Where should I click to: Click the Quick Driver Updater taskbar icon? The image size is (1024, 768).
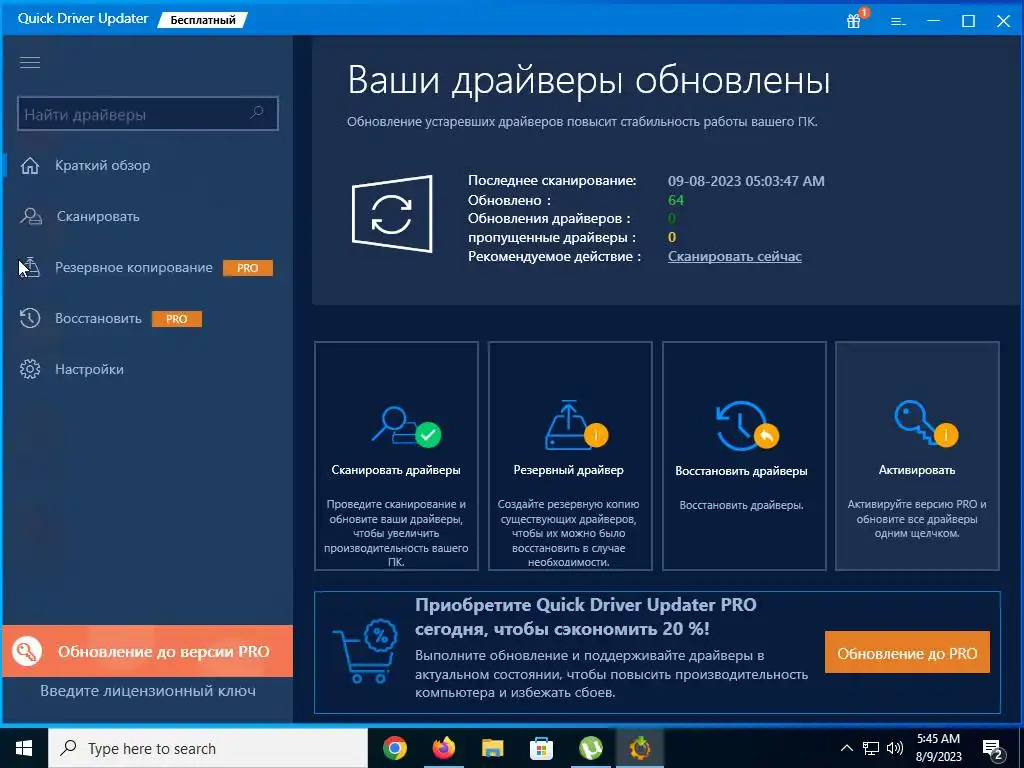639,748
